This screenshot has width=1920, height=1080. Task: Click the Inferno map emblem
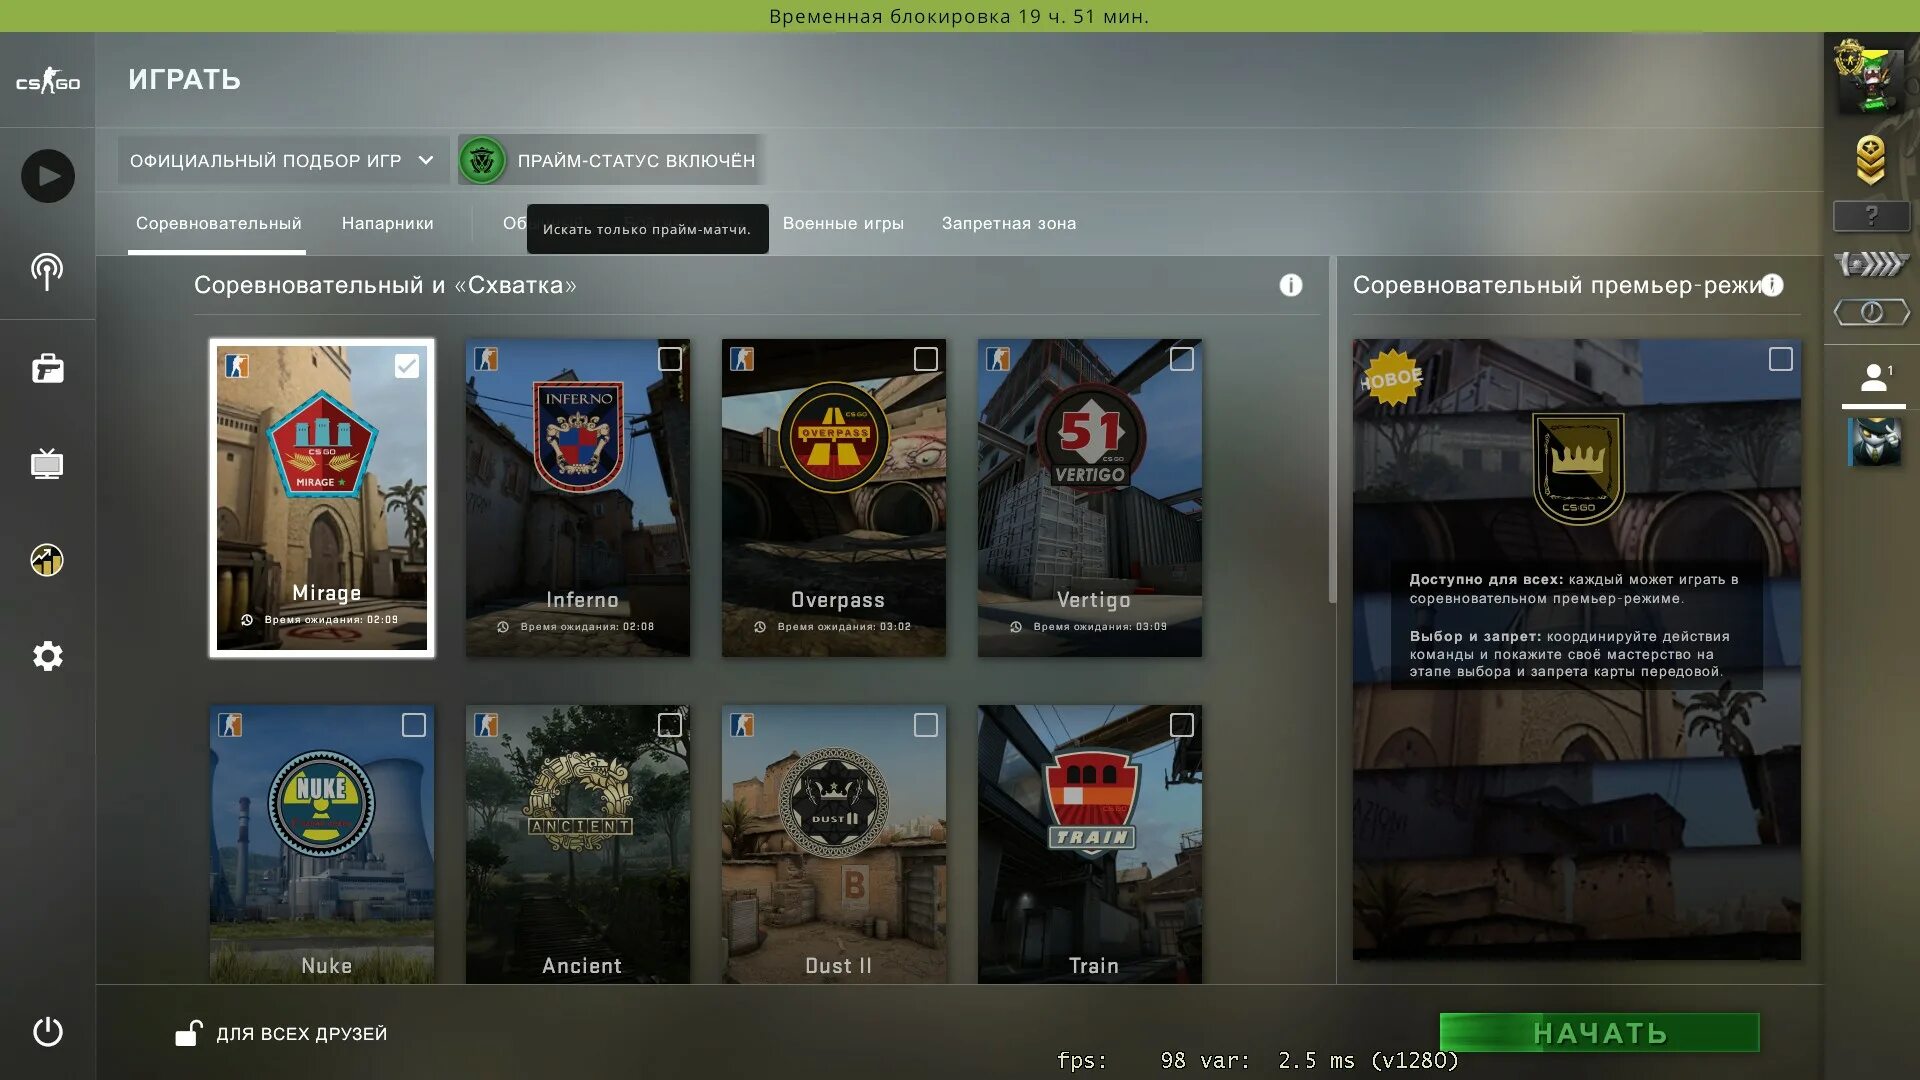(578, 435)
